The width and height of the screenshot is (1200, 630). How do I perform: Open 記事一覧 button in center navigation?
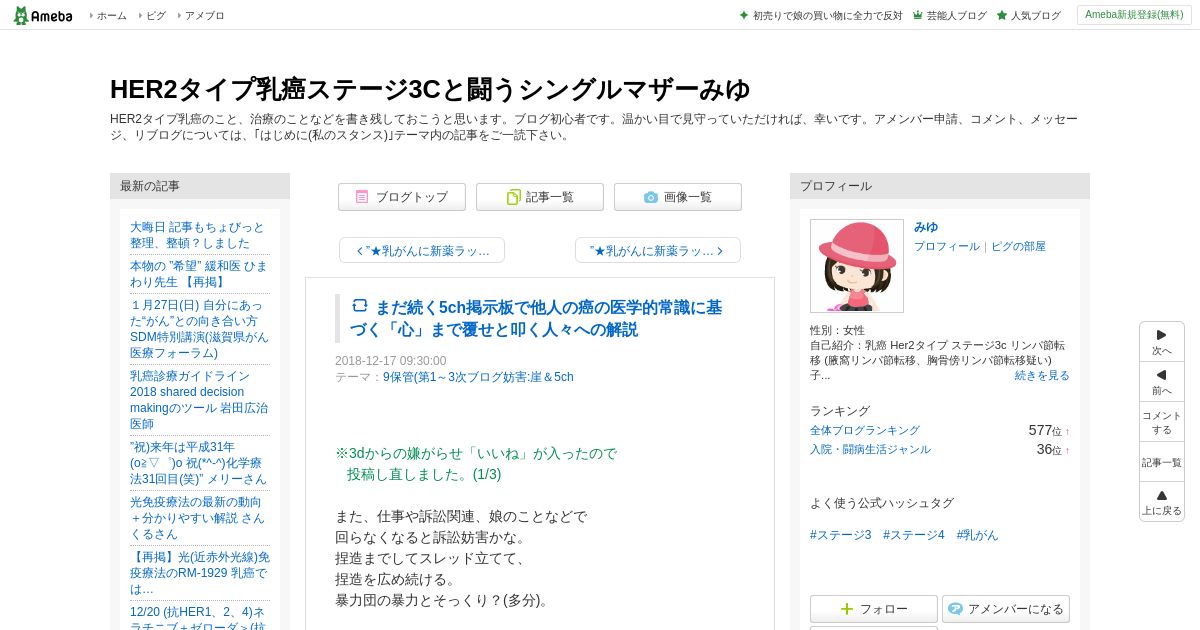click(540, 197)
